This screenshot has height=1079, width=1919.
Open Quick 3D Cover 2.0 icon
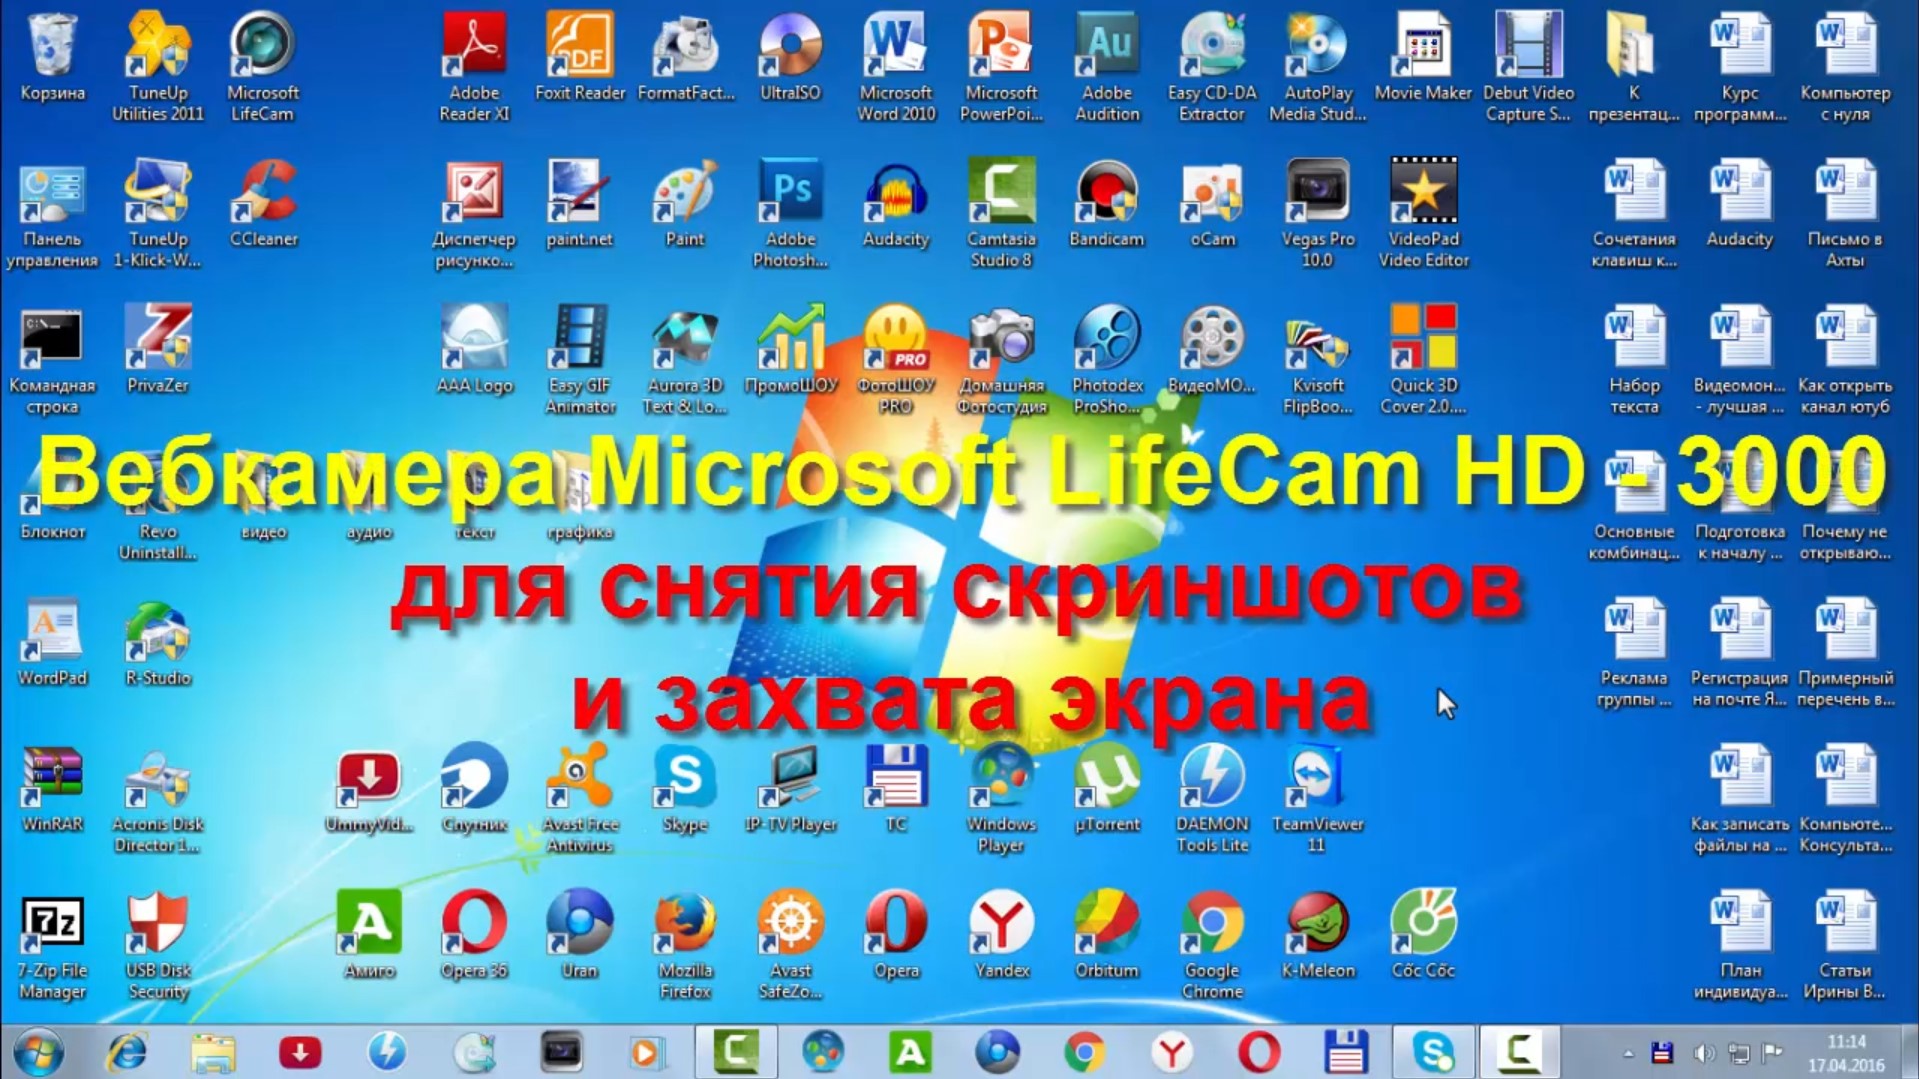1423,358
